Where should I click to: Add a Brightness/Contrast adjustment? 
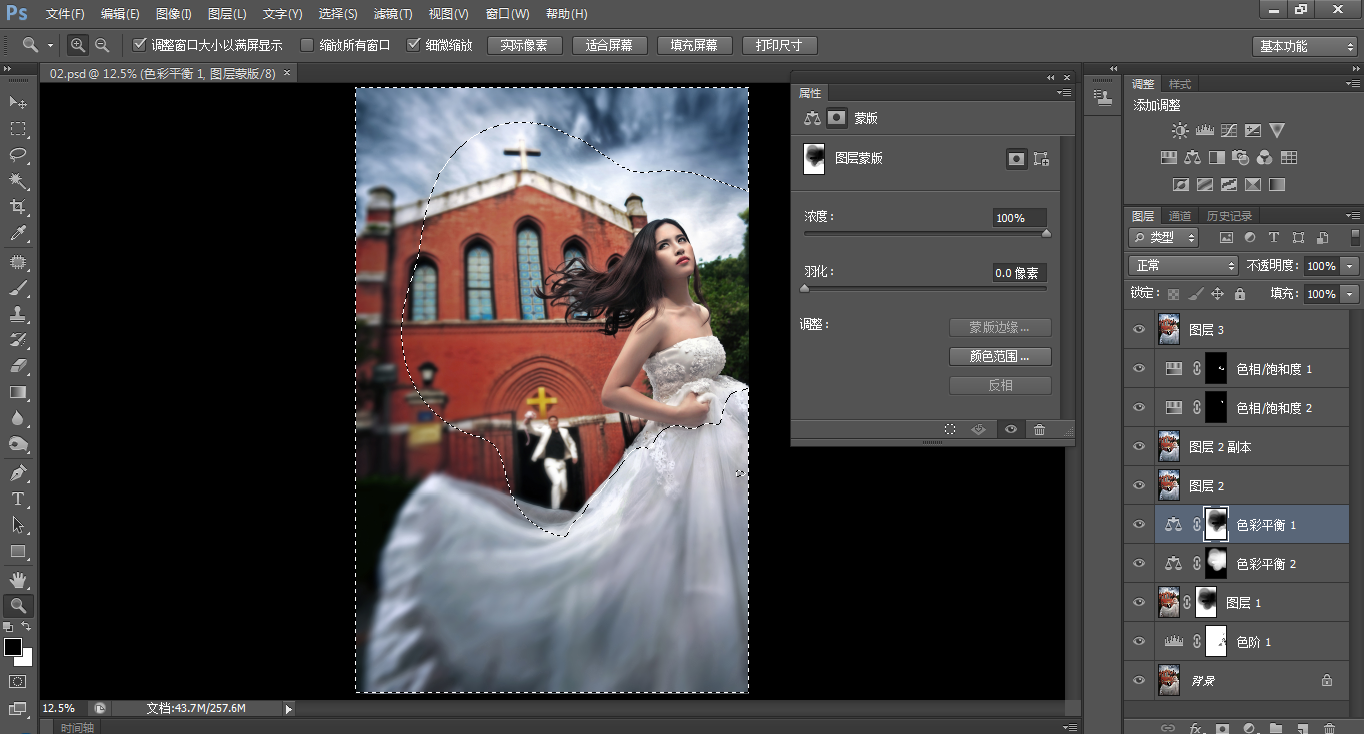[1181, 131]
